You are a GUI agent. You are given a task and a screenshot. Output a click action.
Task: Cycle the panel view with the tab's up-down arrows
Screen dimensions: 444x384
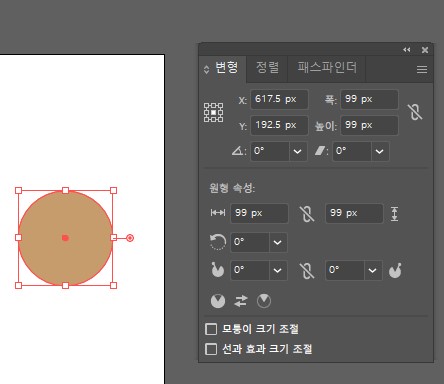coord(206,69)
